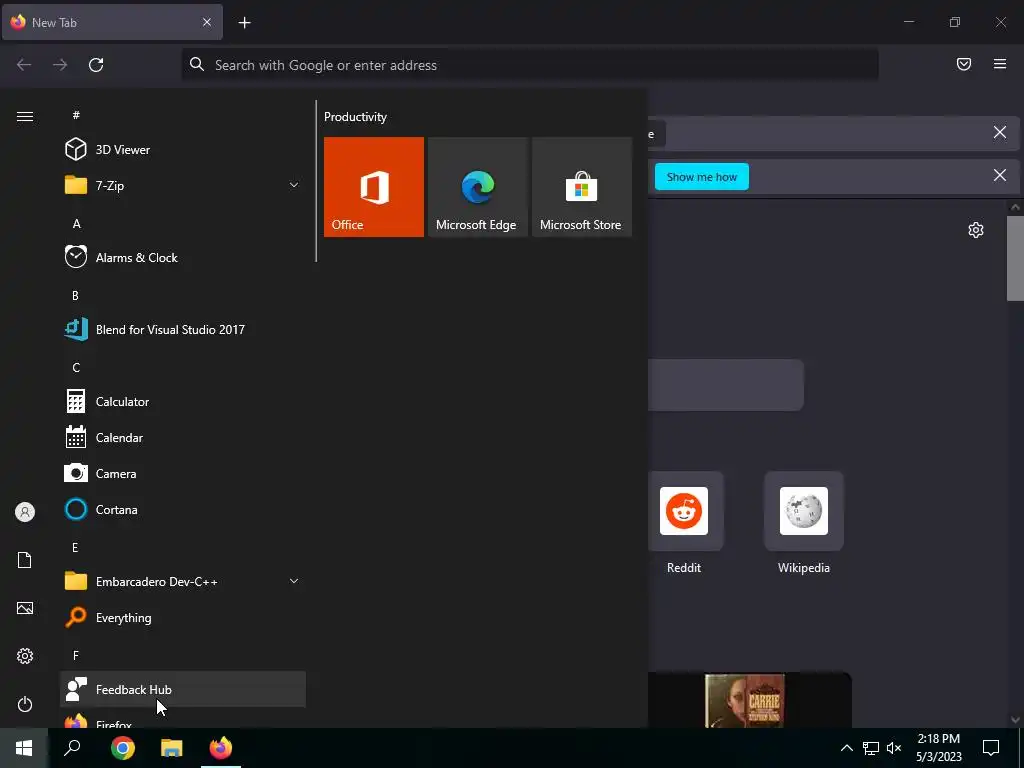Expand the Embarcadero Dev-C++ folder chevron
1024x768 pixels.
click(x=294, y=581)
